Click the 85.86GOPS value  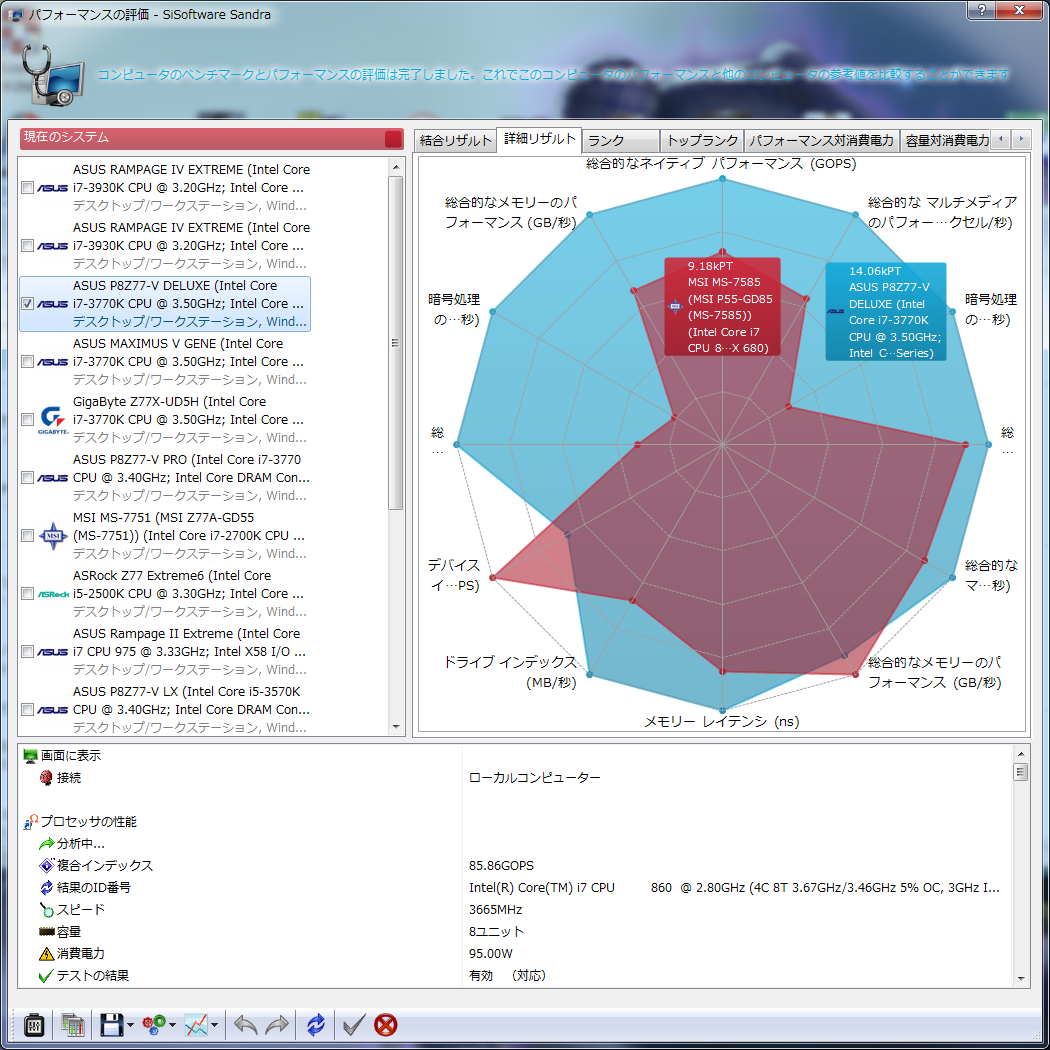[x=501, y=866]
